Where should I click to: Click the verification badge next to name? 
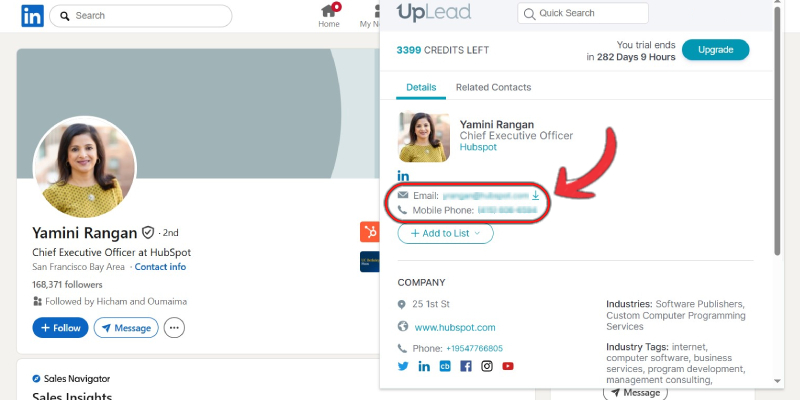(148, 233)
